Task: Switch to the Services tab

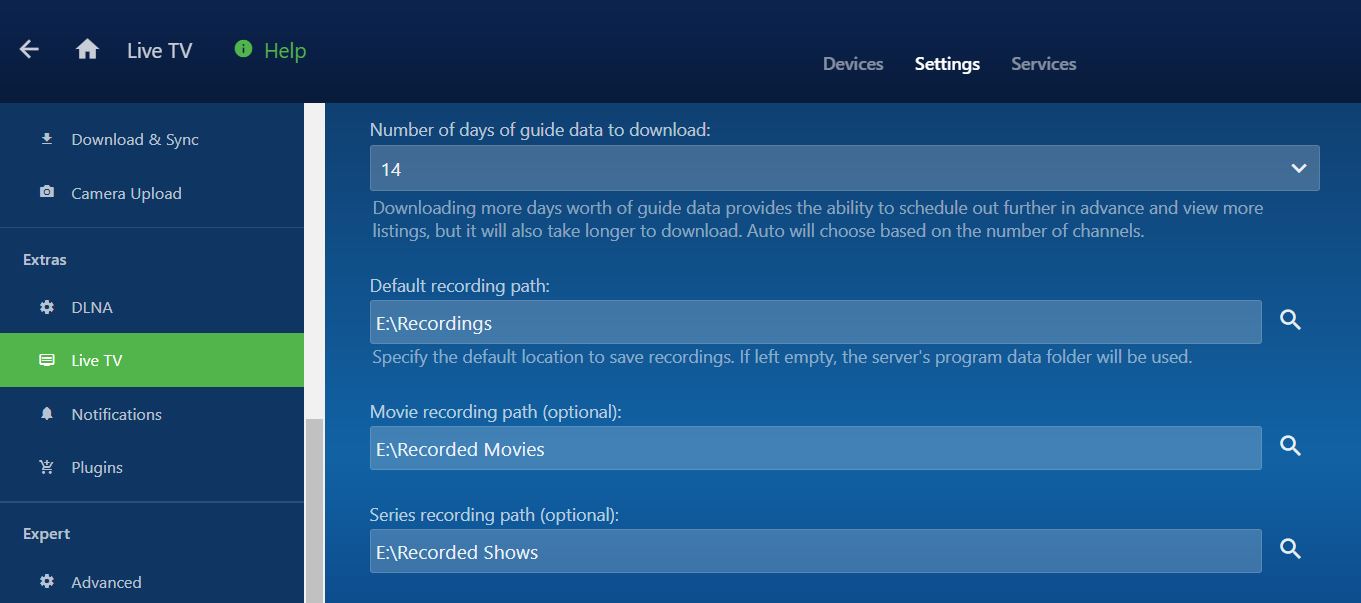Action: 1043,64
